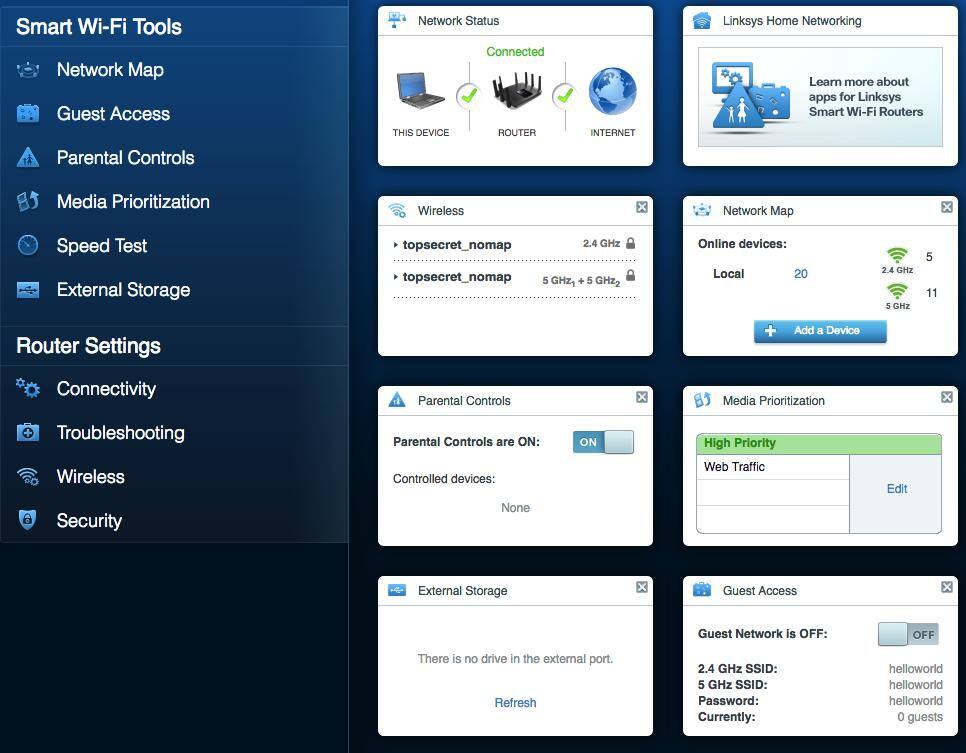Click the Guest Access briefcase icon in sidebar
The height and width of the screenshot is (753, 966).
(x=28, y=114)
